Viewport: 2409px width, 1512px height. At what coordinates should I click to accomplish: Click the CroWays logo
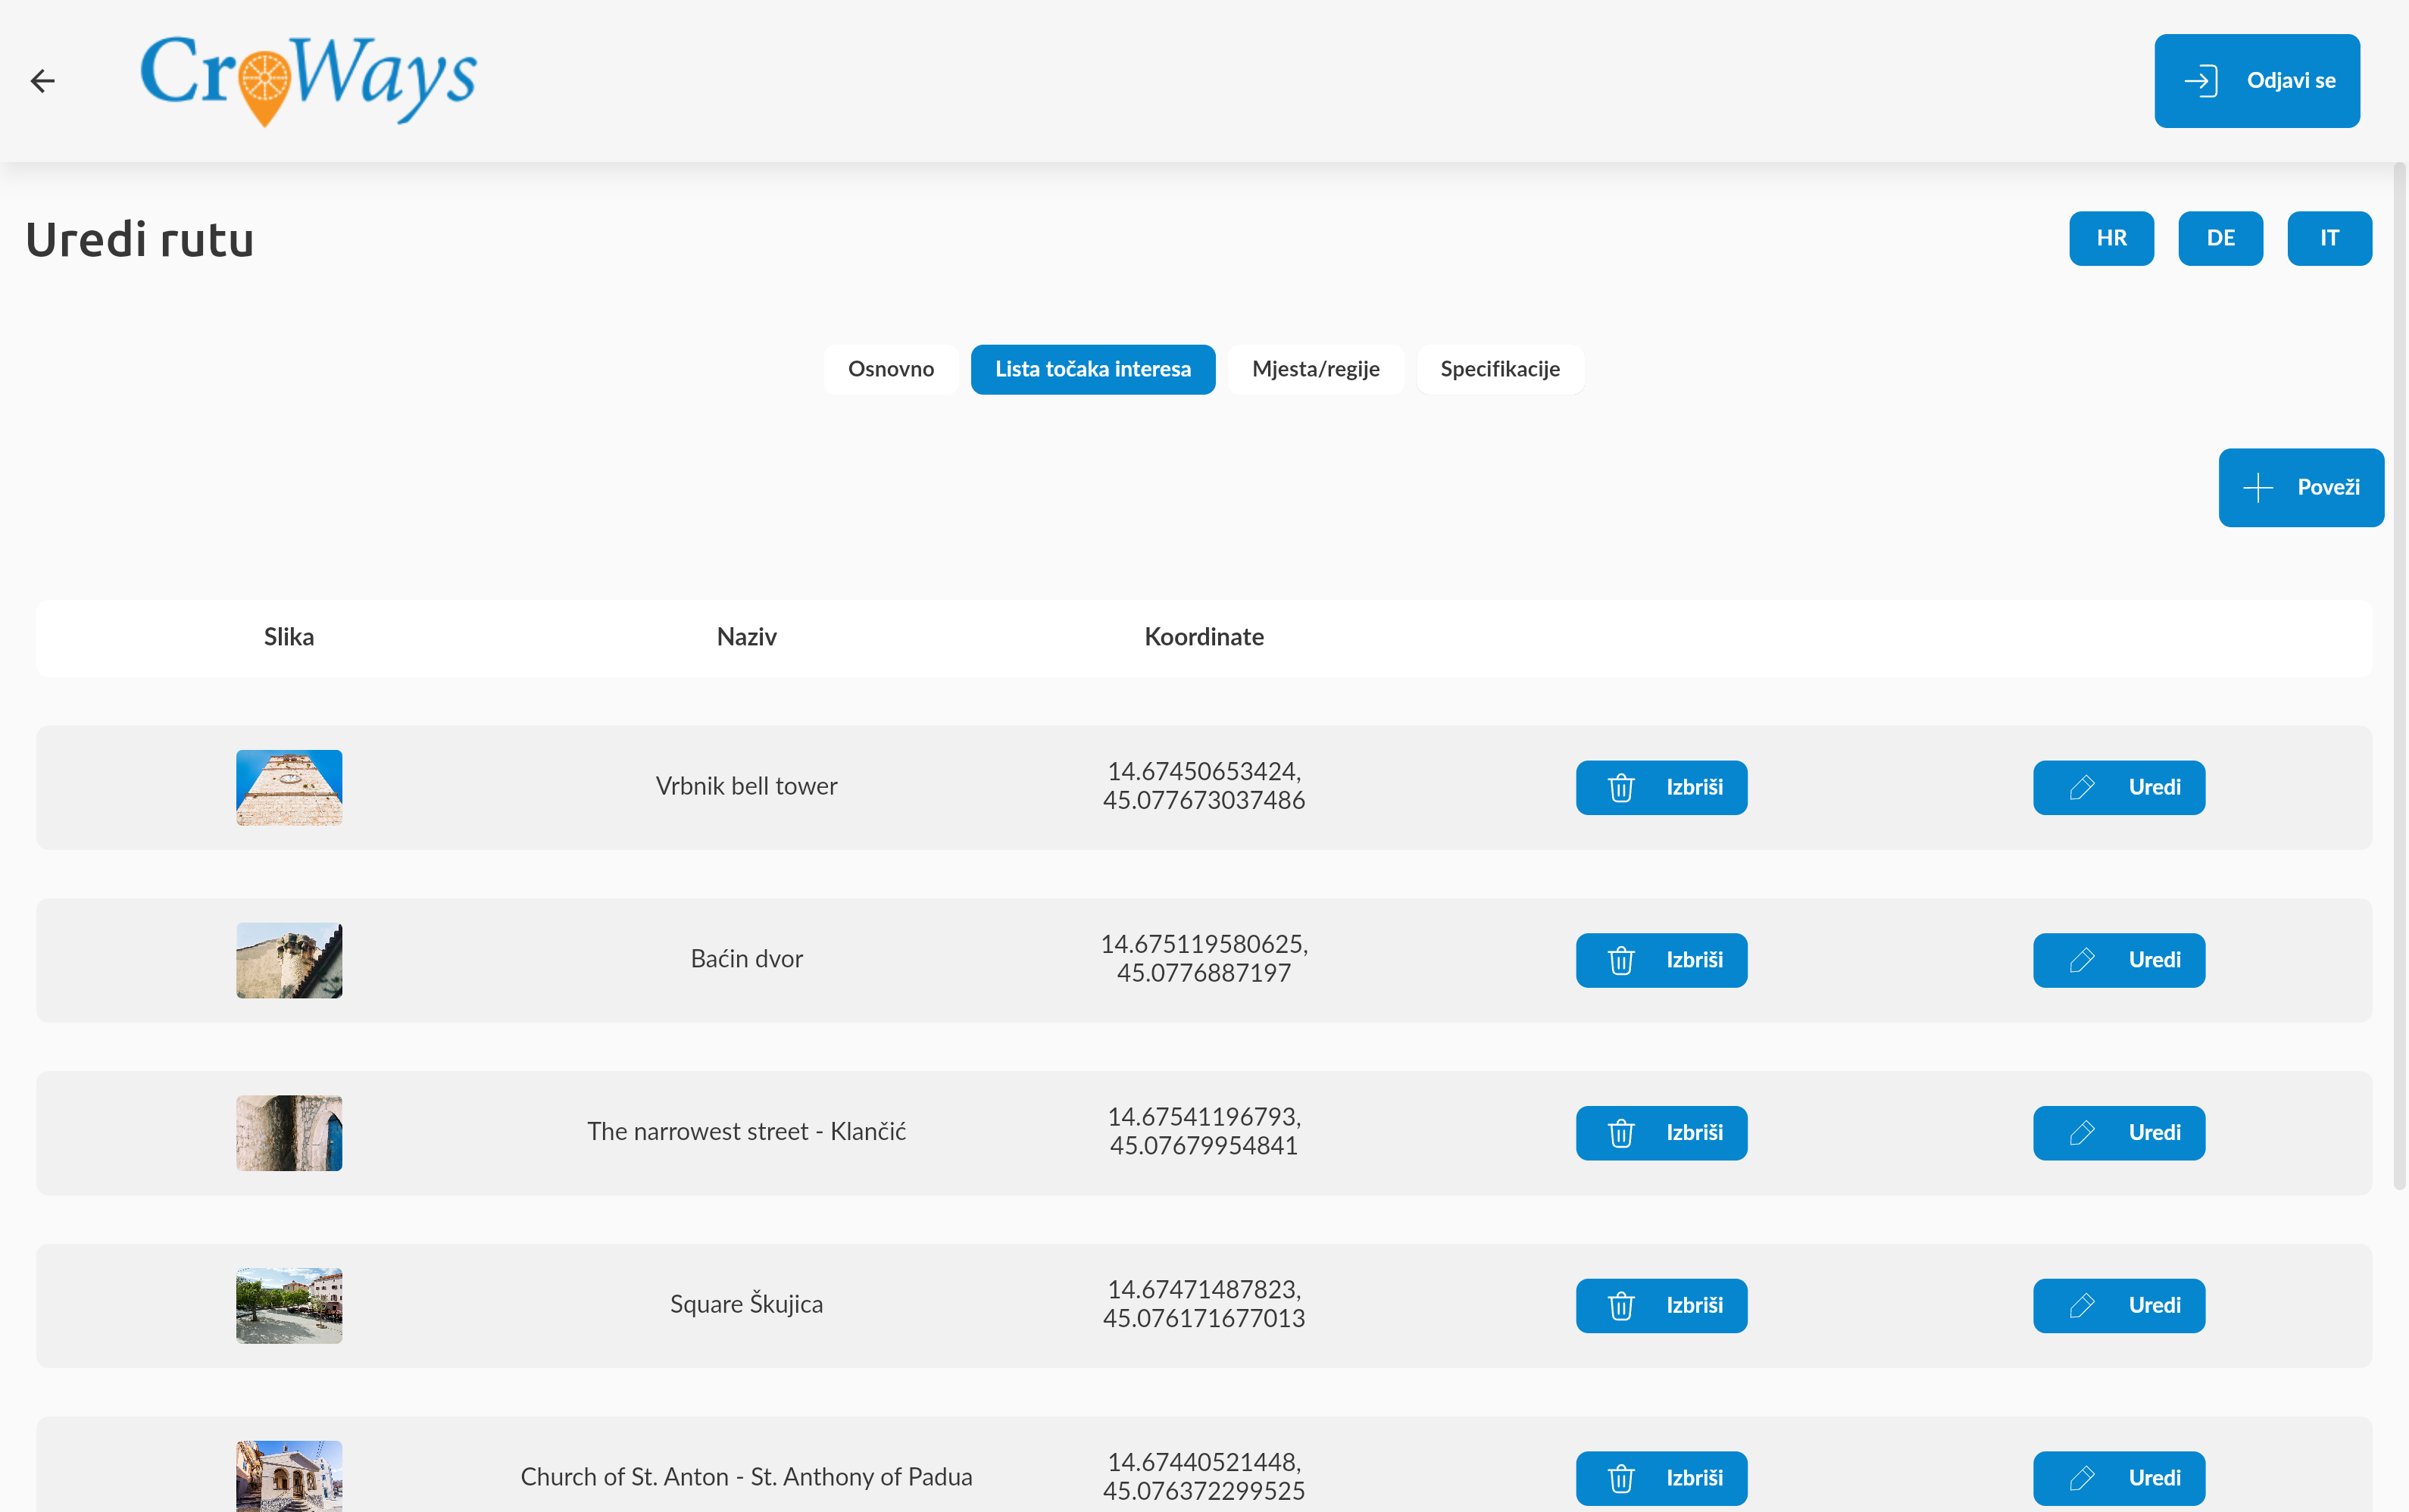pyautogui.click(x=308, y=79)
